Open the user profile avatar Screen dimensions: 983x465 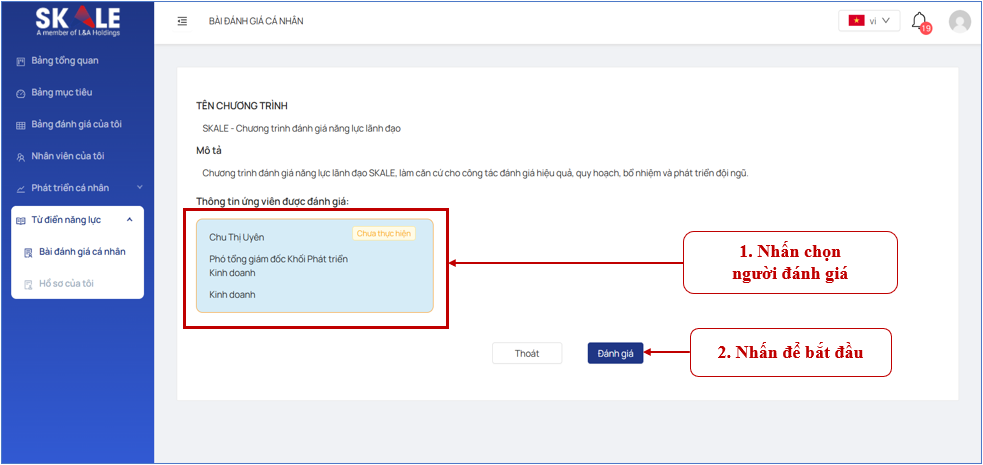pyautogui.click(x=960, y=21)
